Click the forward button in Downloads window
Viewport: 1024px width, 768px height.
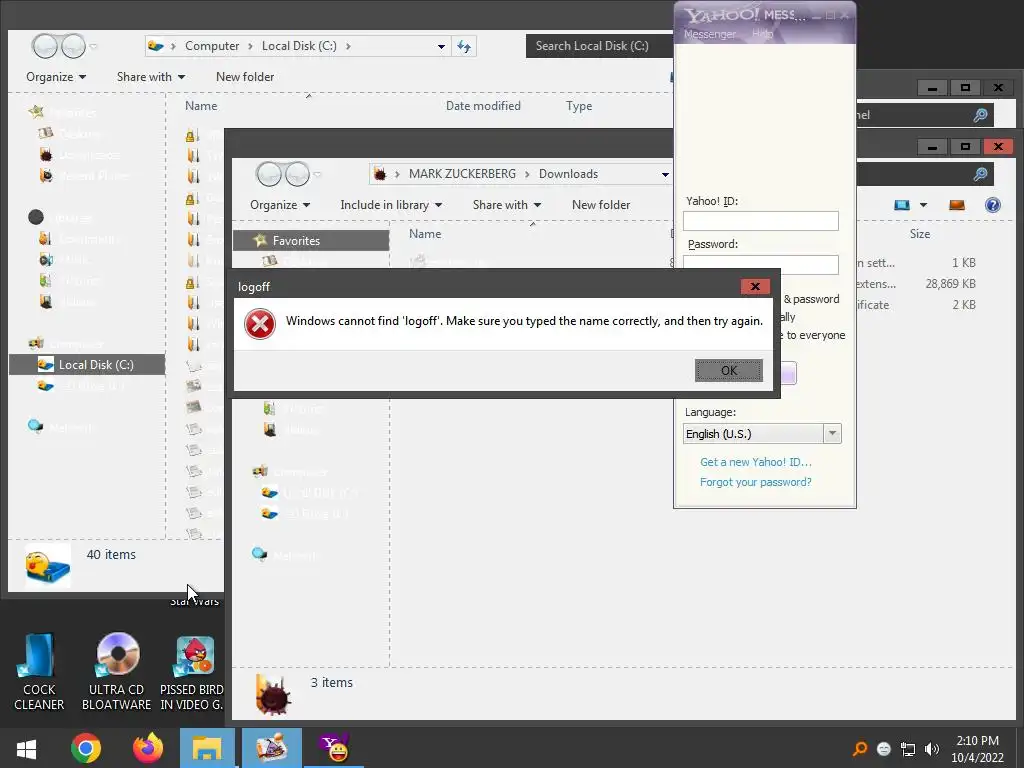click(297, 174)
